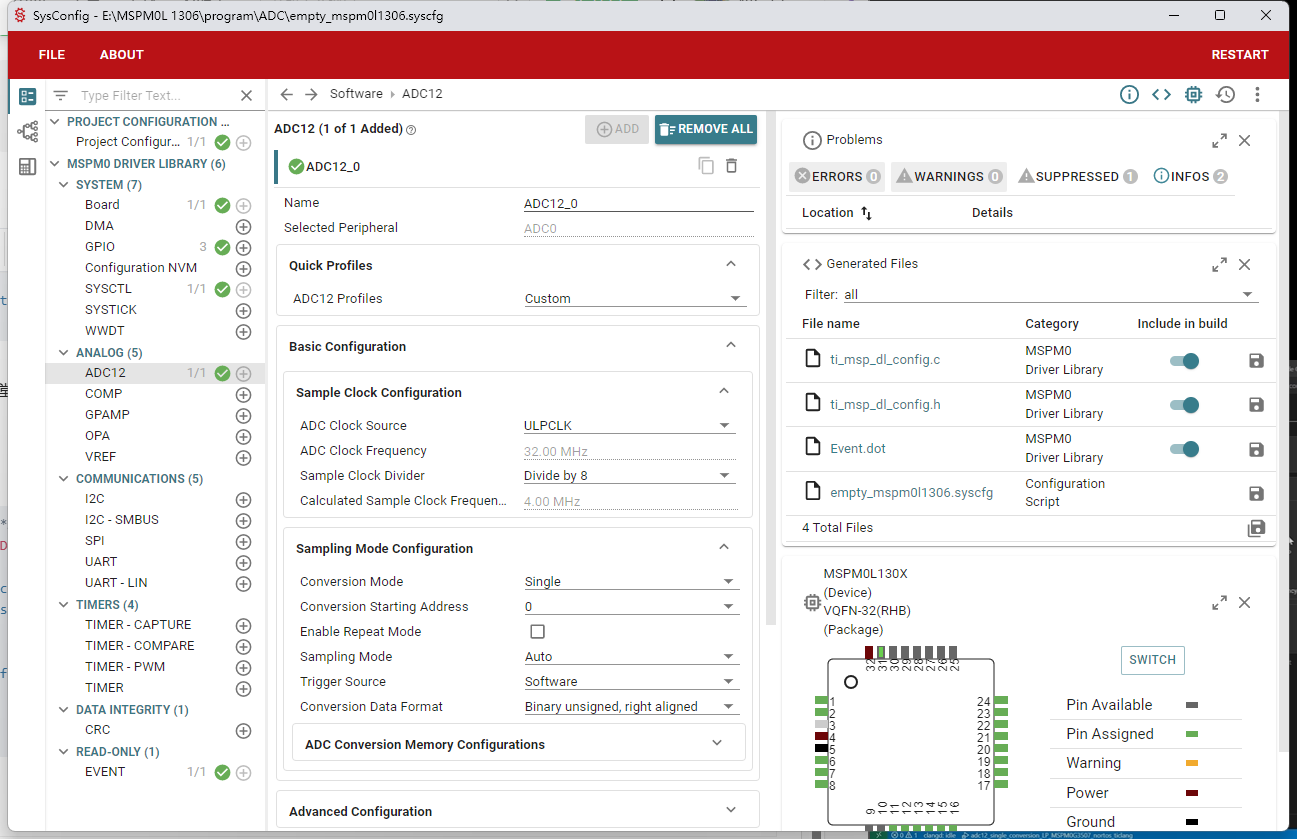This screenshot has height=839, width=1297.
Task: Add a DMA module with its plus icon
Action: pyautogui.click(x=243, y=227)
